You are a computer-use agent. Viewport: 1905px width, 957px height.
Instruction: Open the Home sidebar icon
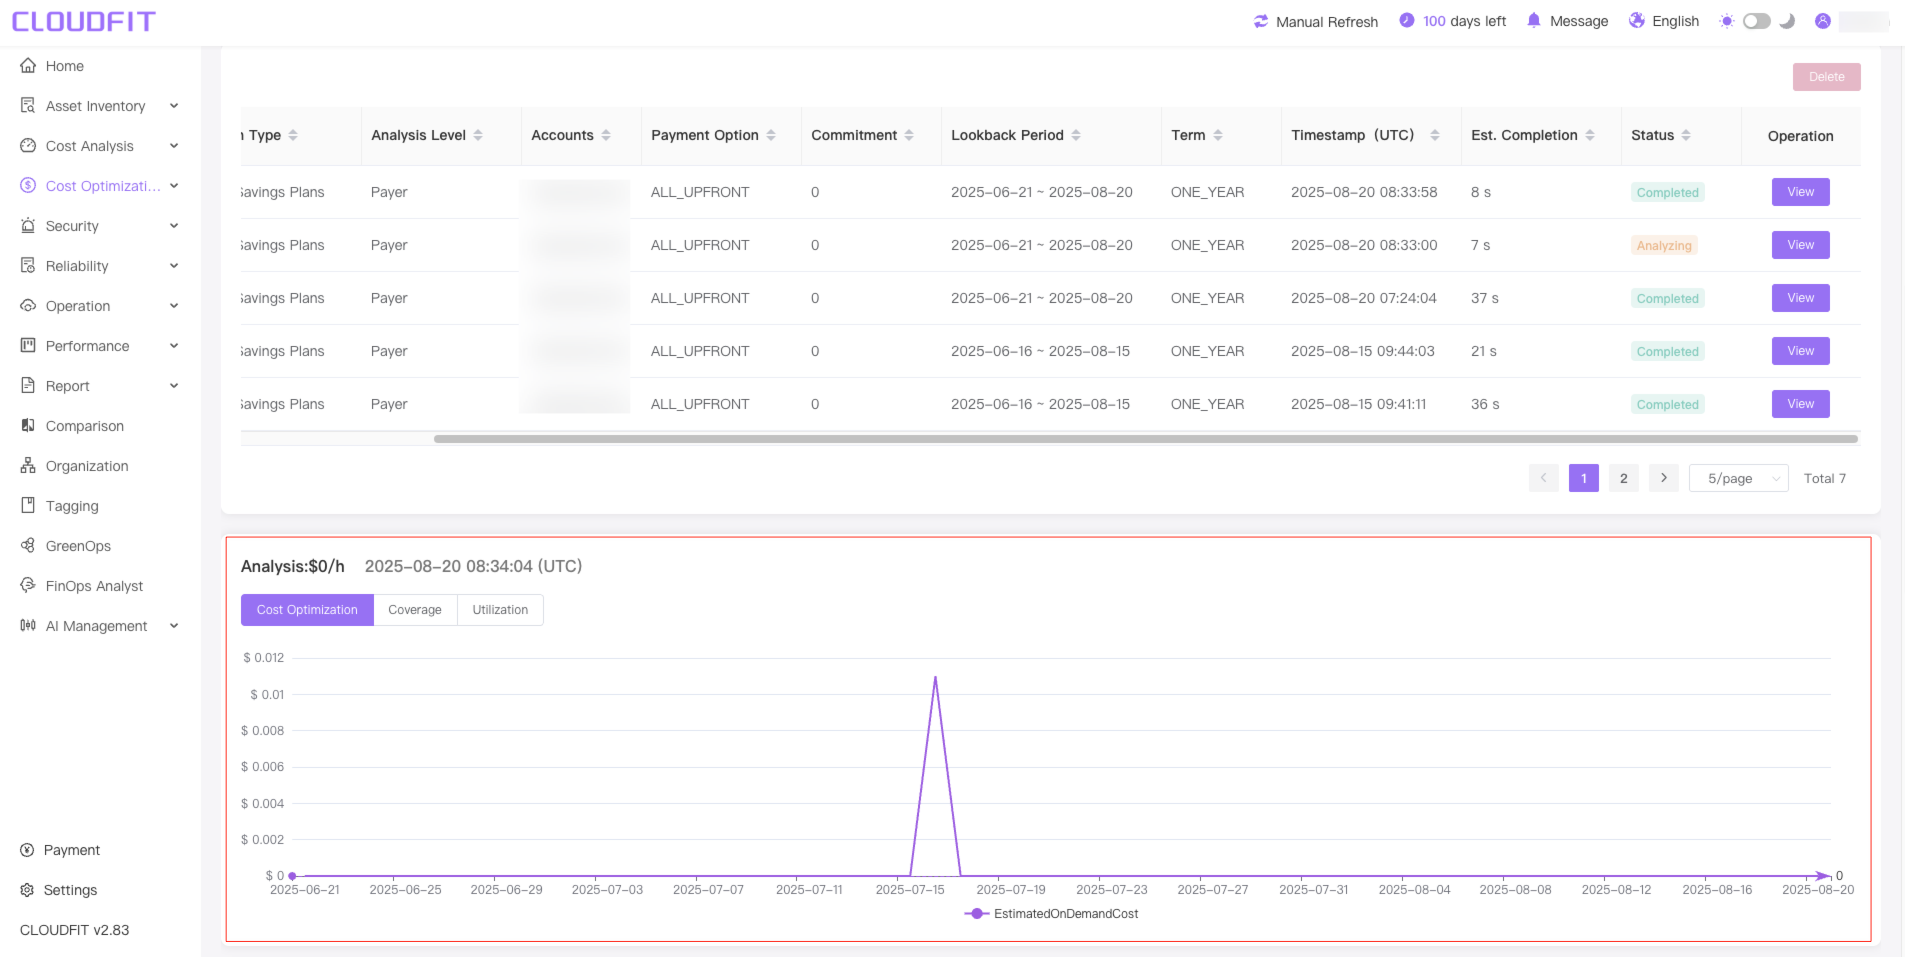[28, 66]
